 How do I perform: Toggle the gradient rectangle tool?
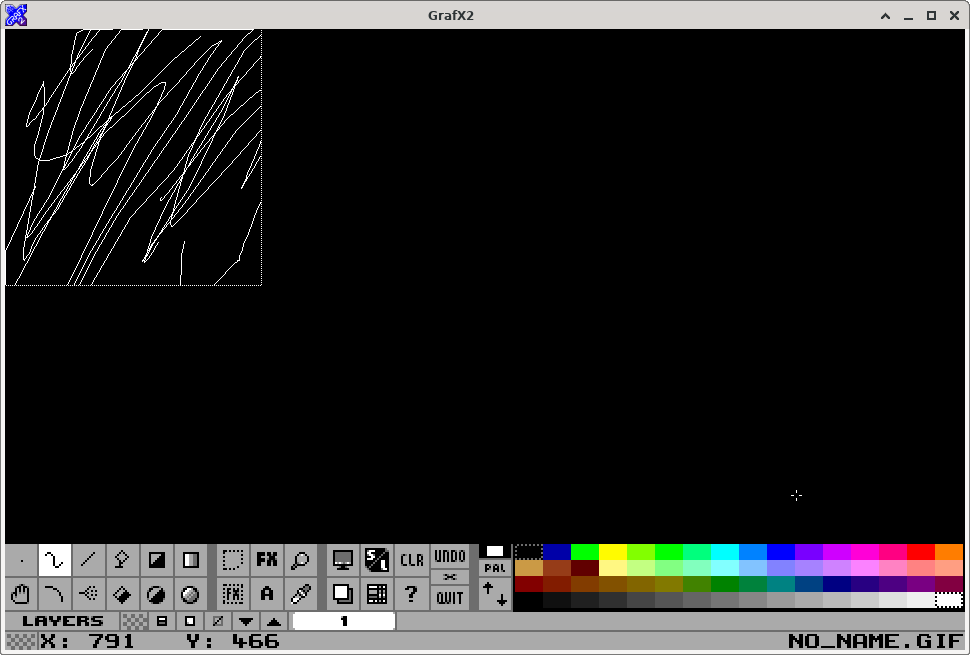coord(190,560)
